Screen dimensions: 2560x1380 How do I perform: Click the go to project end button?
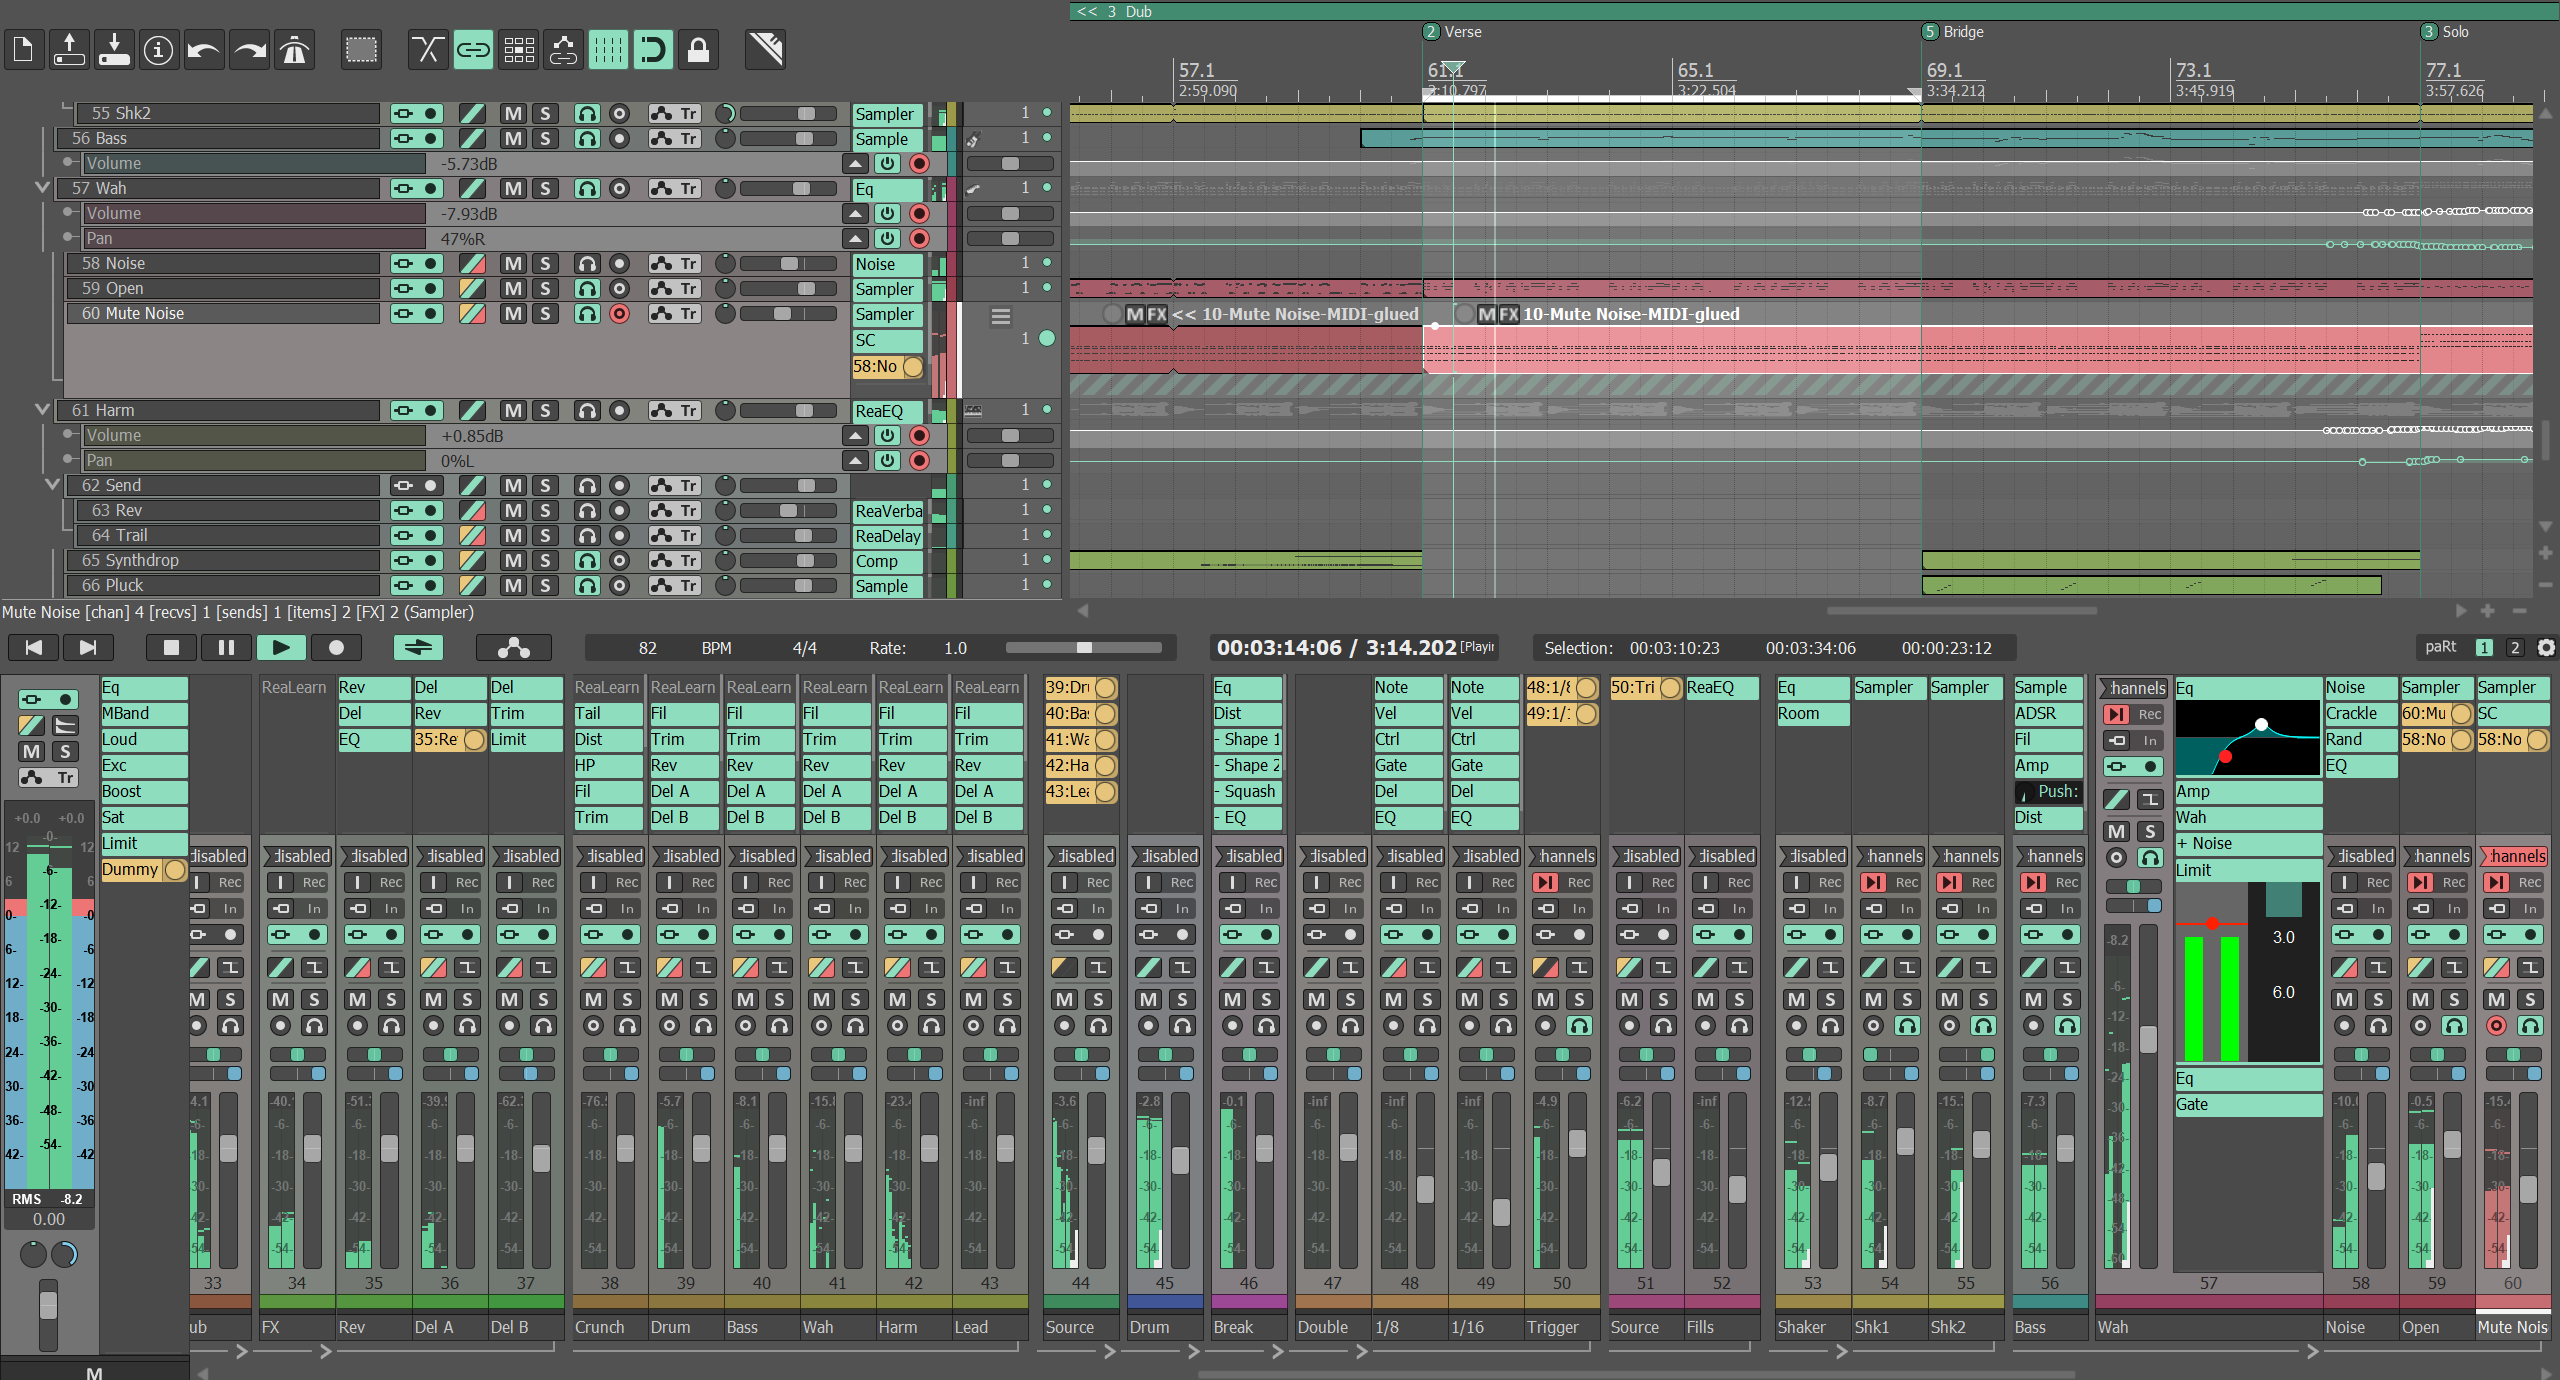click(88, 648)
